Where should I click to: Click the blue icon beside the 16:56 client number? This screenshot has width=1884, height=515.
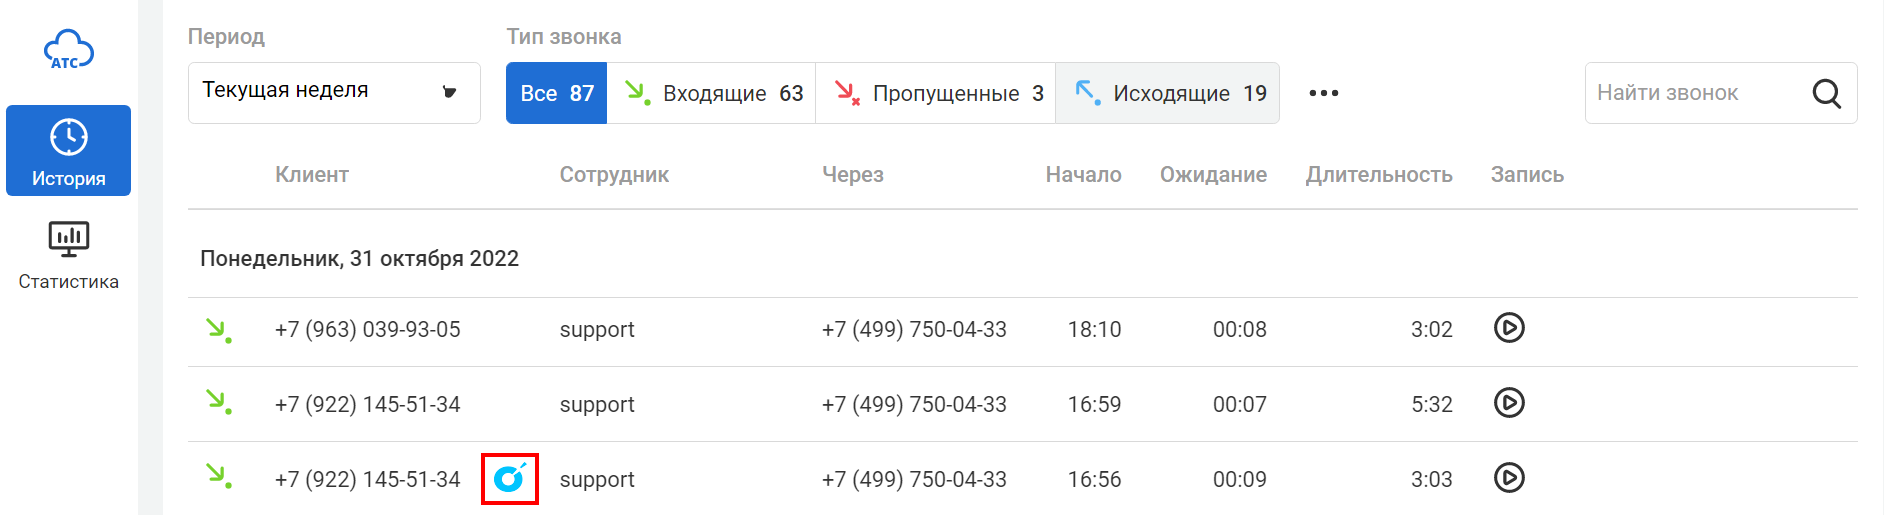[x=510, y=479]
